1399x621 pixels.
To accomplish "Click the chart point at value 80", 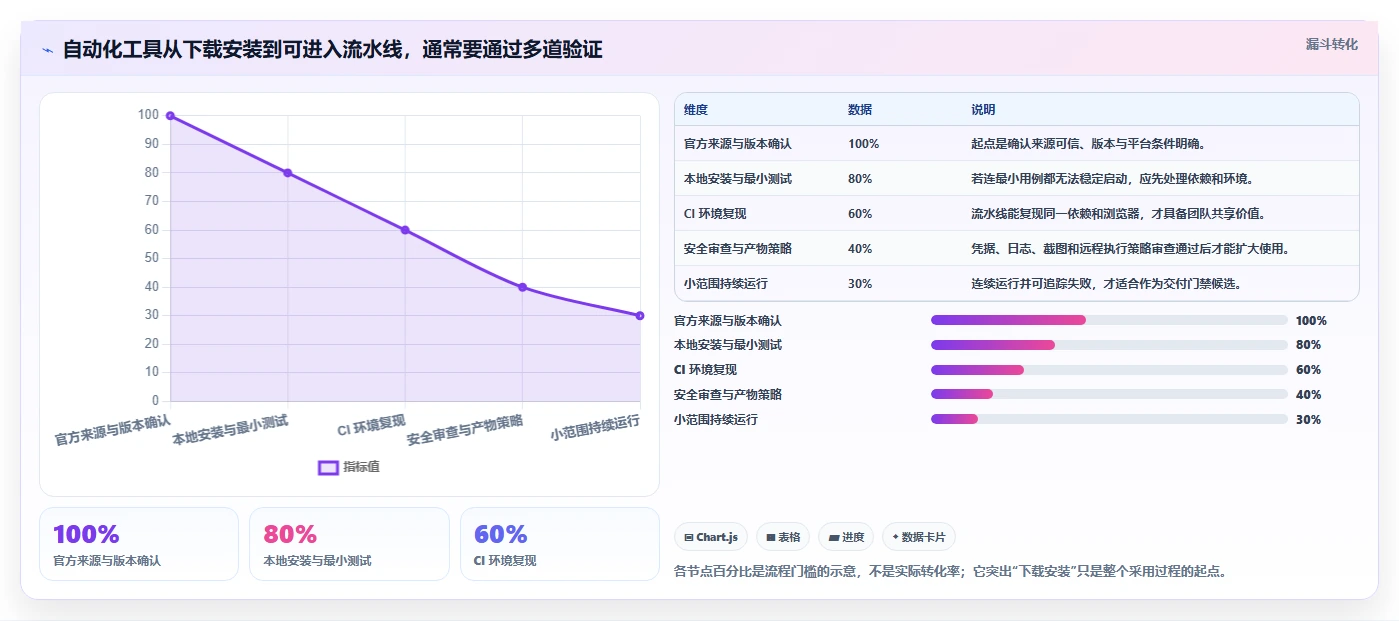I will click(x=287, y=173).
